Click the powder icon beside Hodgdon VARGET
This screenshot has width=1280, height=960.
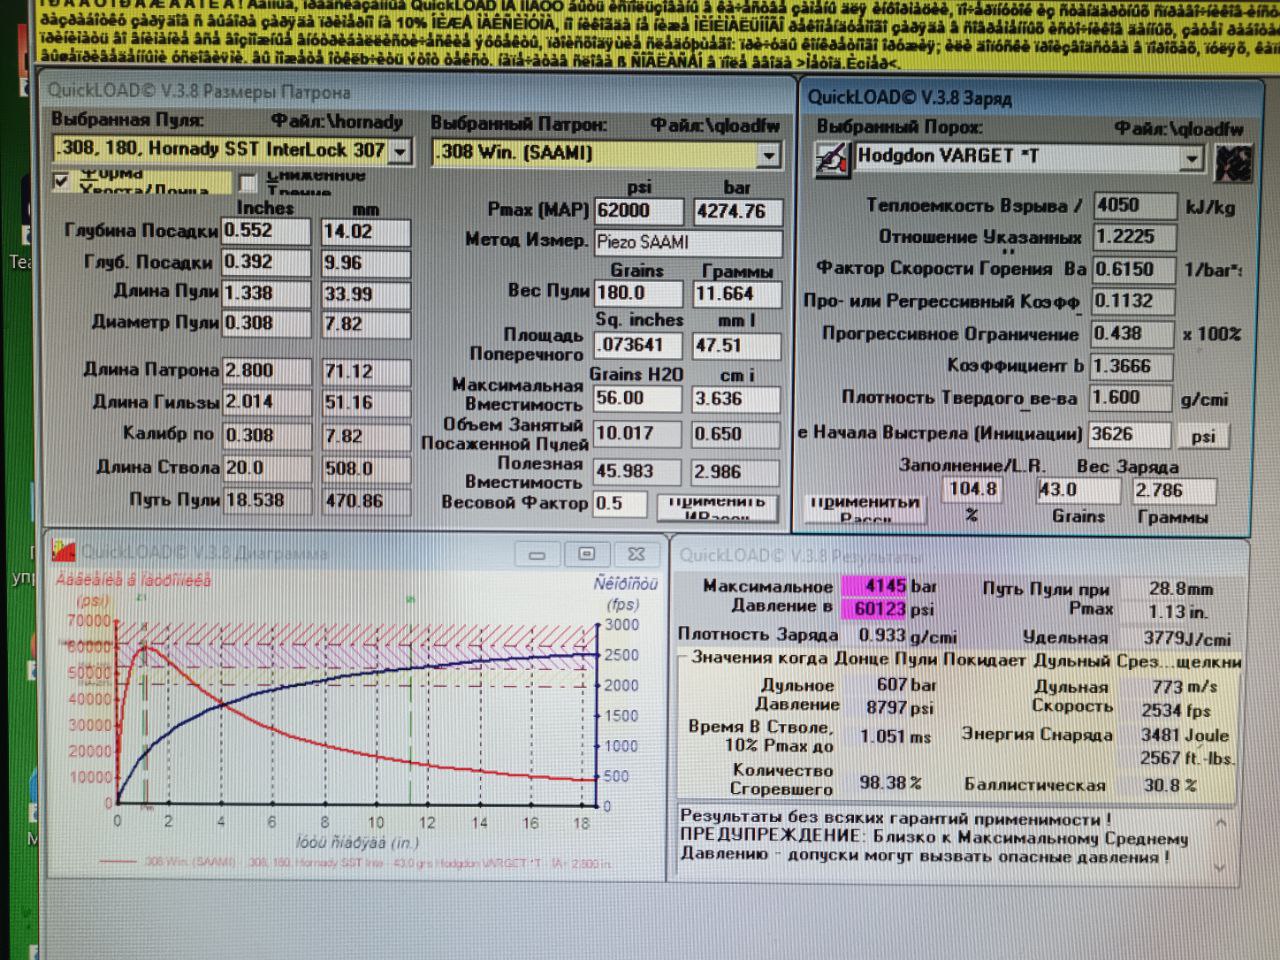tap(832, 160)
